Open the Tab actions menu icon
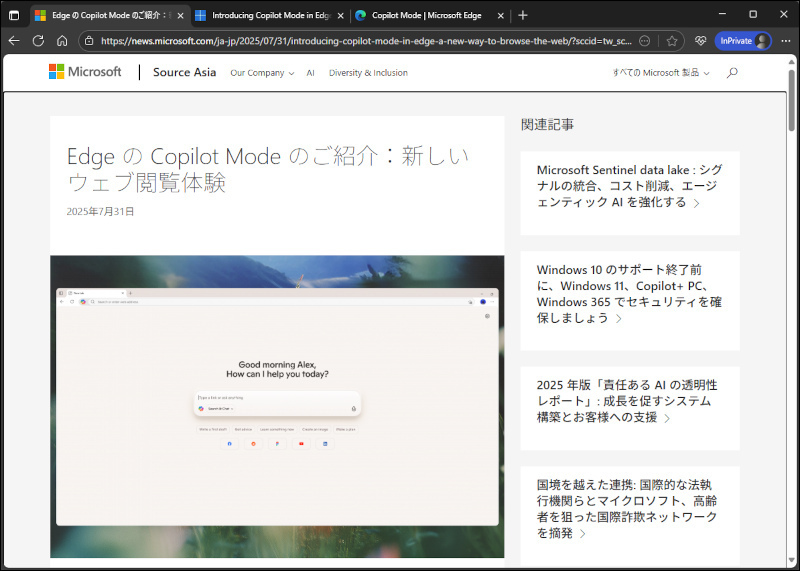The width and height of the screenshot is (800, 571). tap(14, 15)
